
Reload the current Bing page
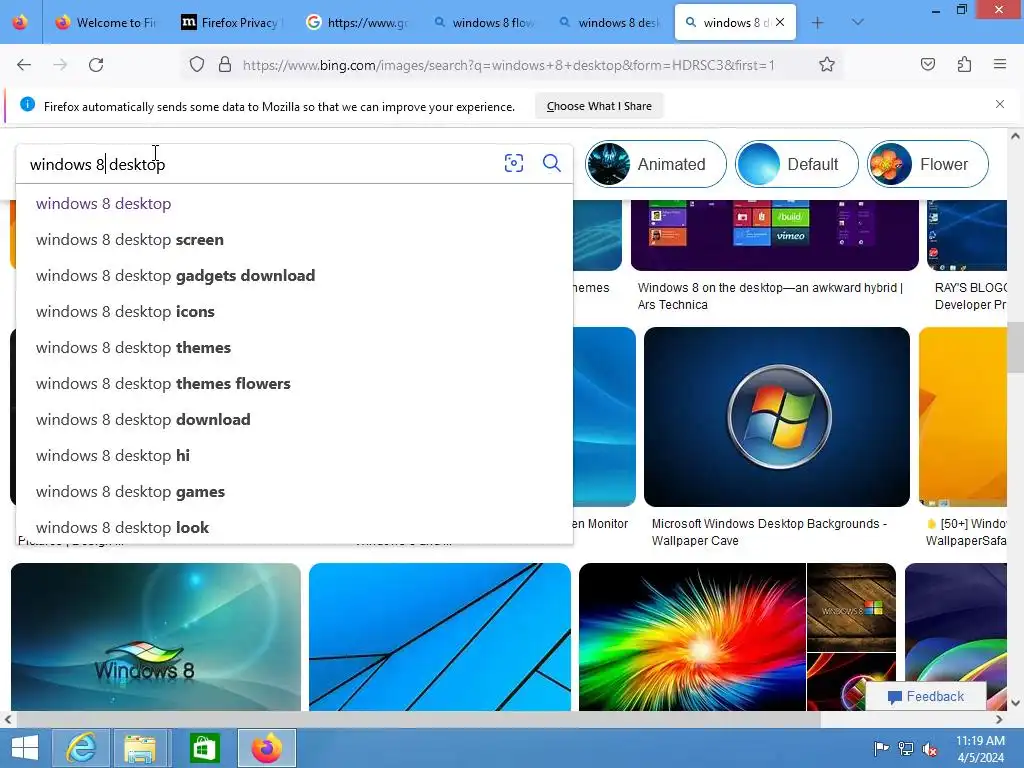96,65
